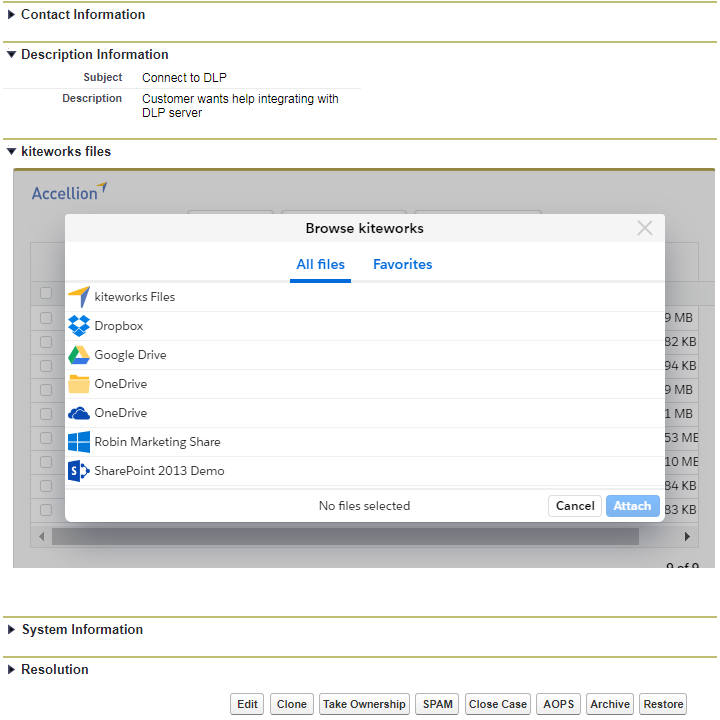Click the Clone button
This screenshot has width=720, height=720.
(x=292, y=704)
